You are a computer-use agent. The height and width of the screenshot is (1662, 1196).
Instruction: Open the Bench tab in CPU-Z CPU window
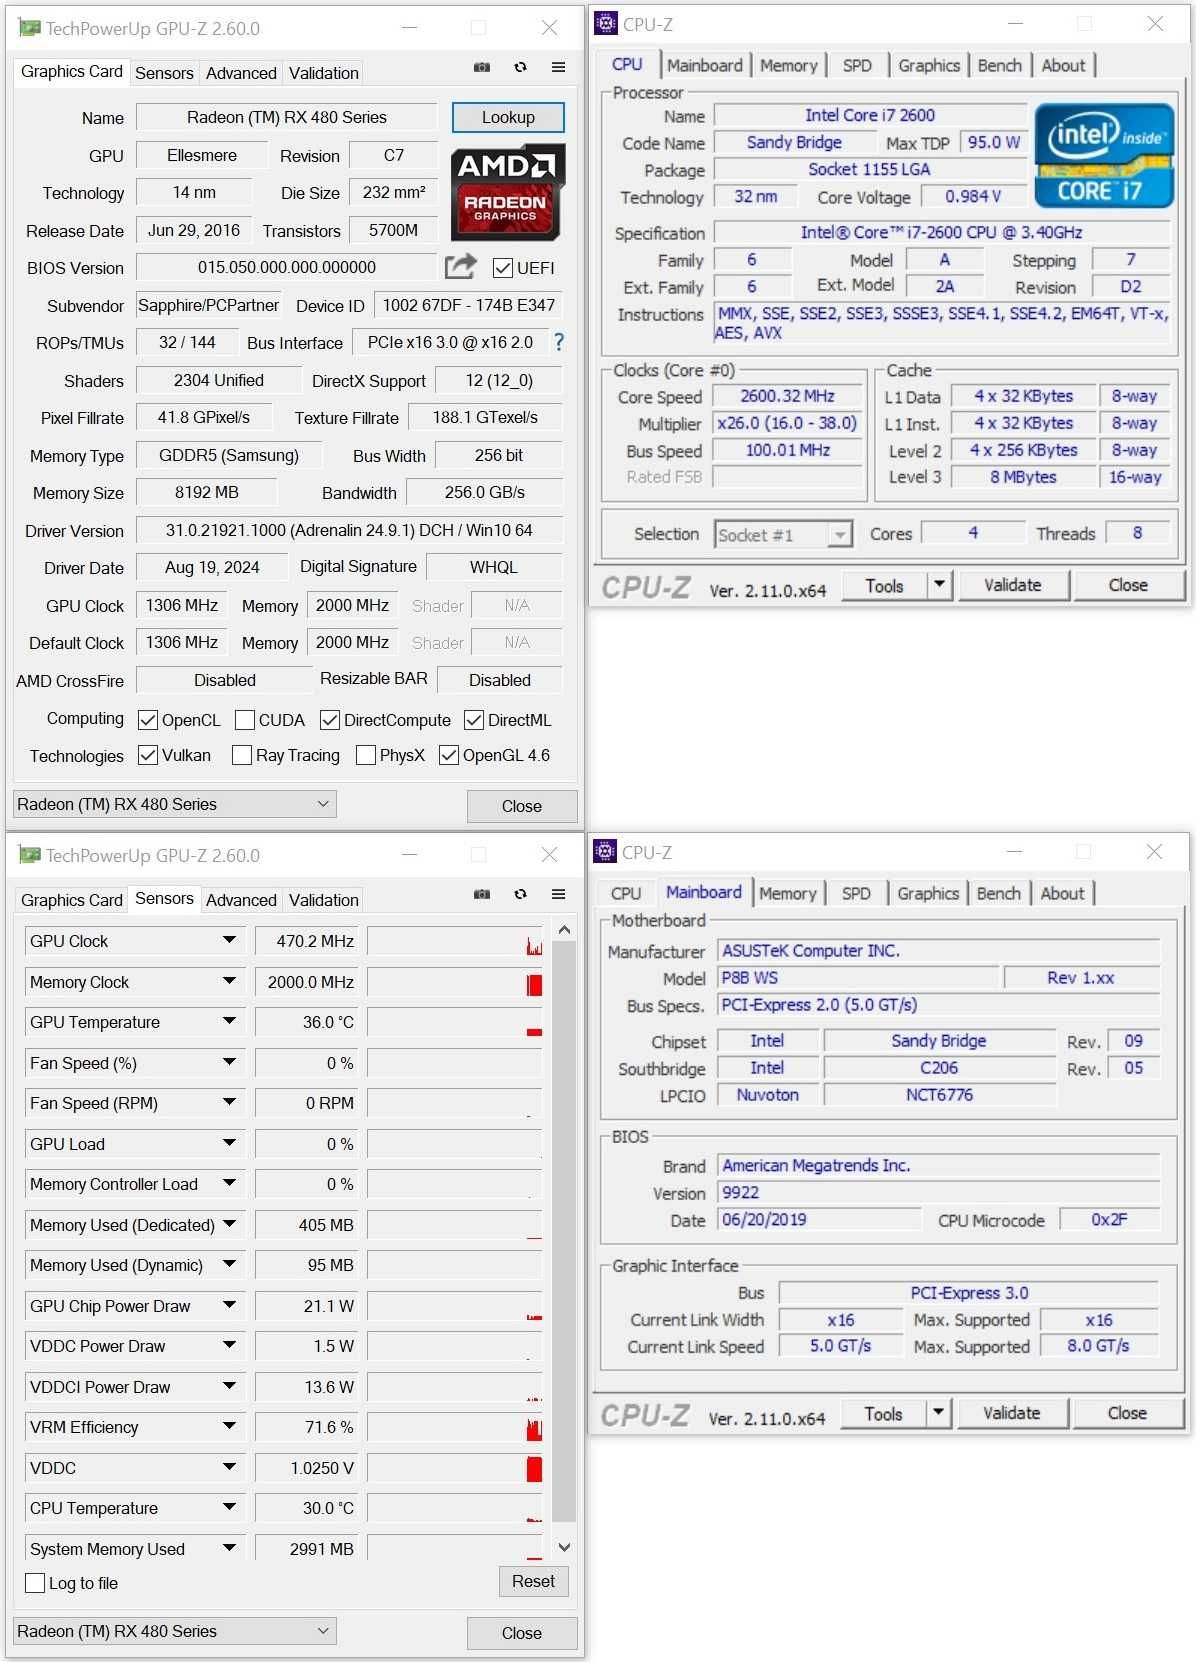1000,65
